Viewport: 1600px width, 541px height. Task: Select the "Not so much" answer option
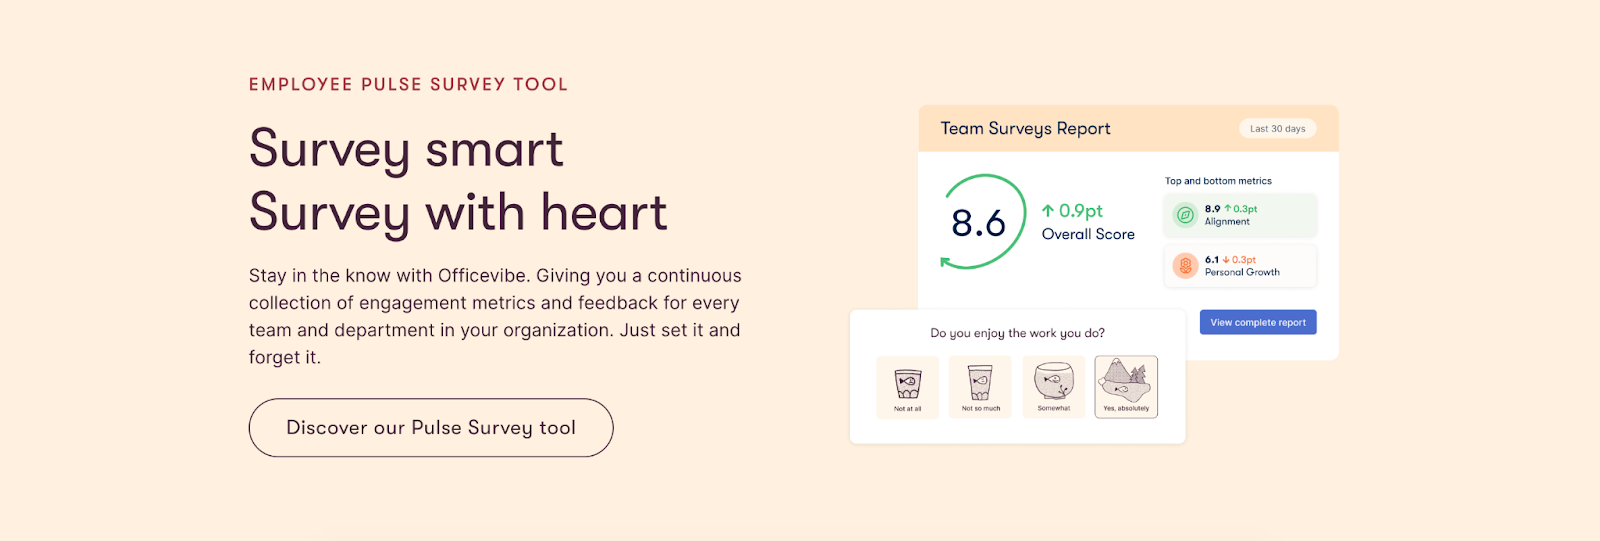coord(980,409)
